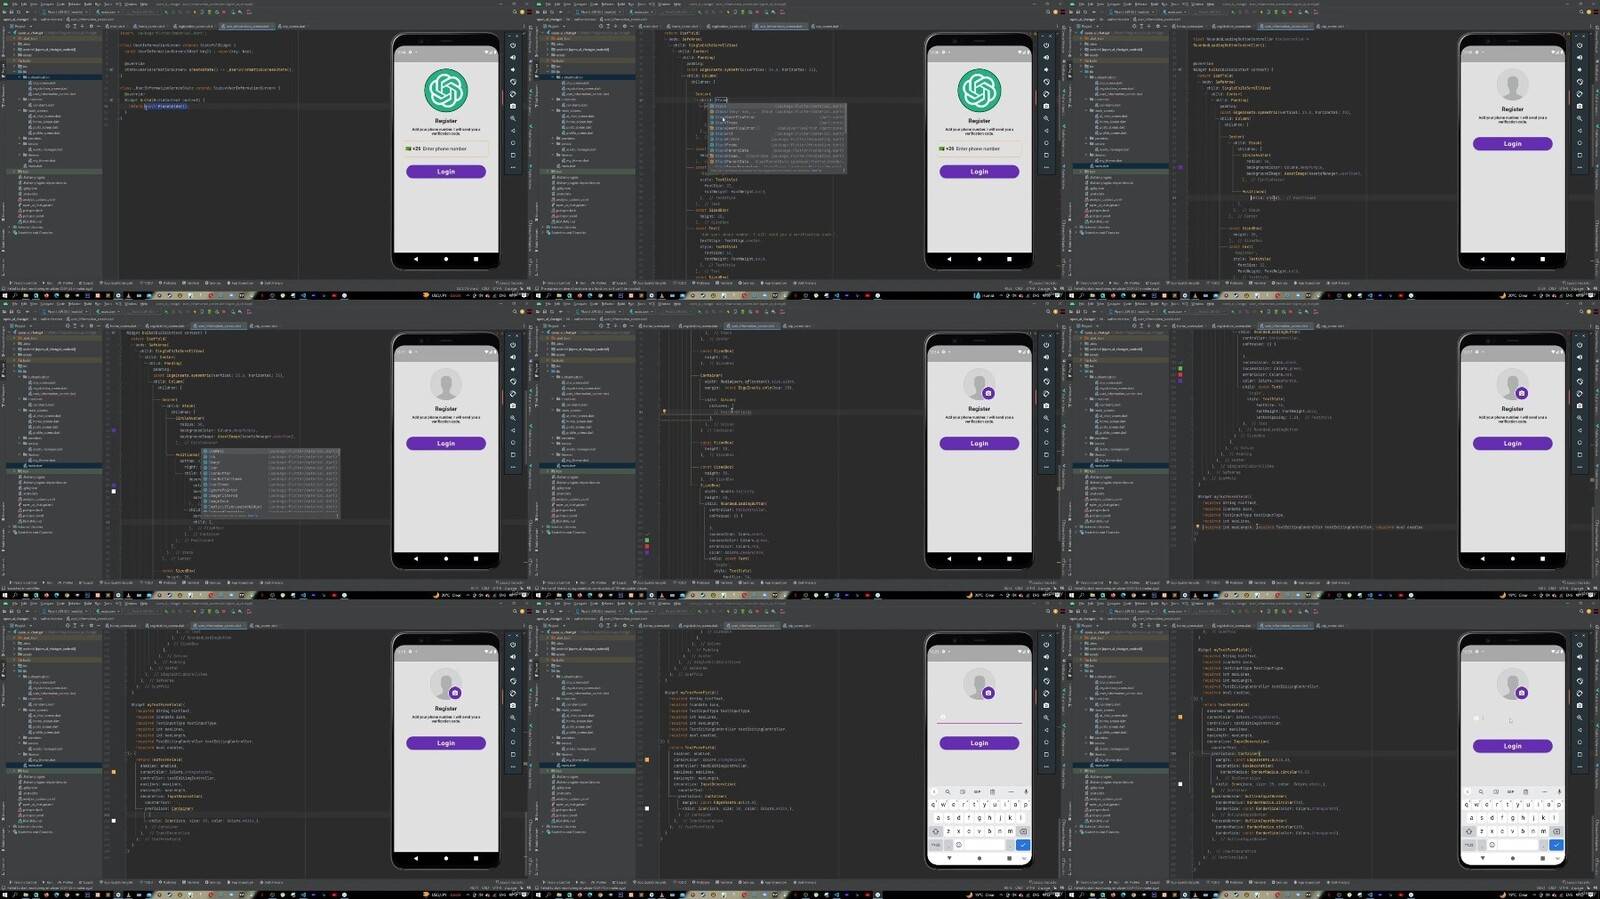Raise volume using emulator icon, top-left frame
Image resolution: width=1600 pixels, height=899 pixels.
coord(513,57)
